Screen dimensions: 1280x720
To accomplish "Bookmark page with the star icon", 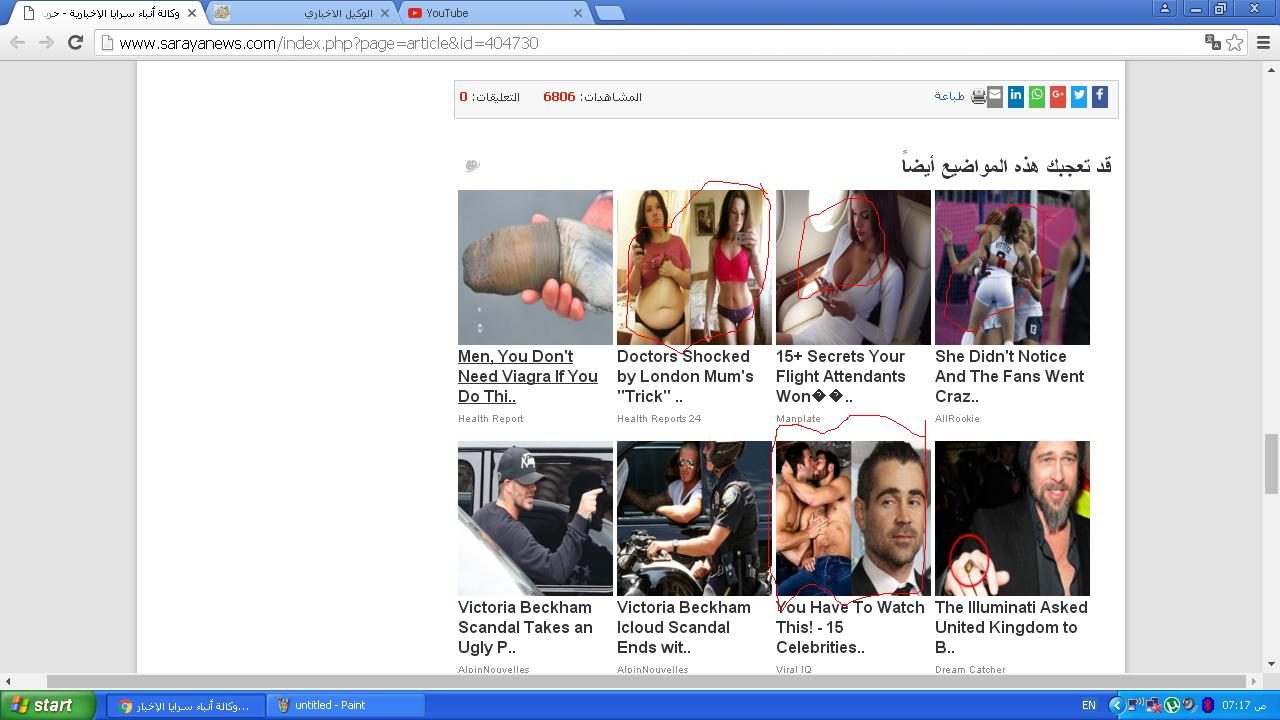I will coord(1235,42).
